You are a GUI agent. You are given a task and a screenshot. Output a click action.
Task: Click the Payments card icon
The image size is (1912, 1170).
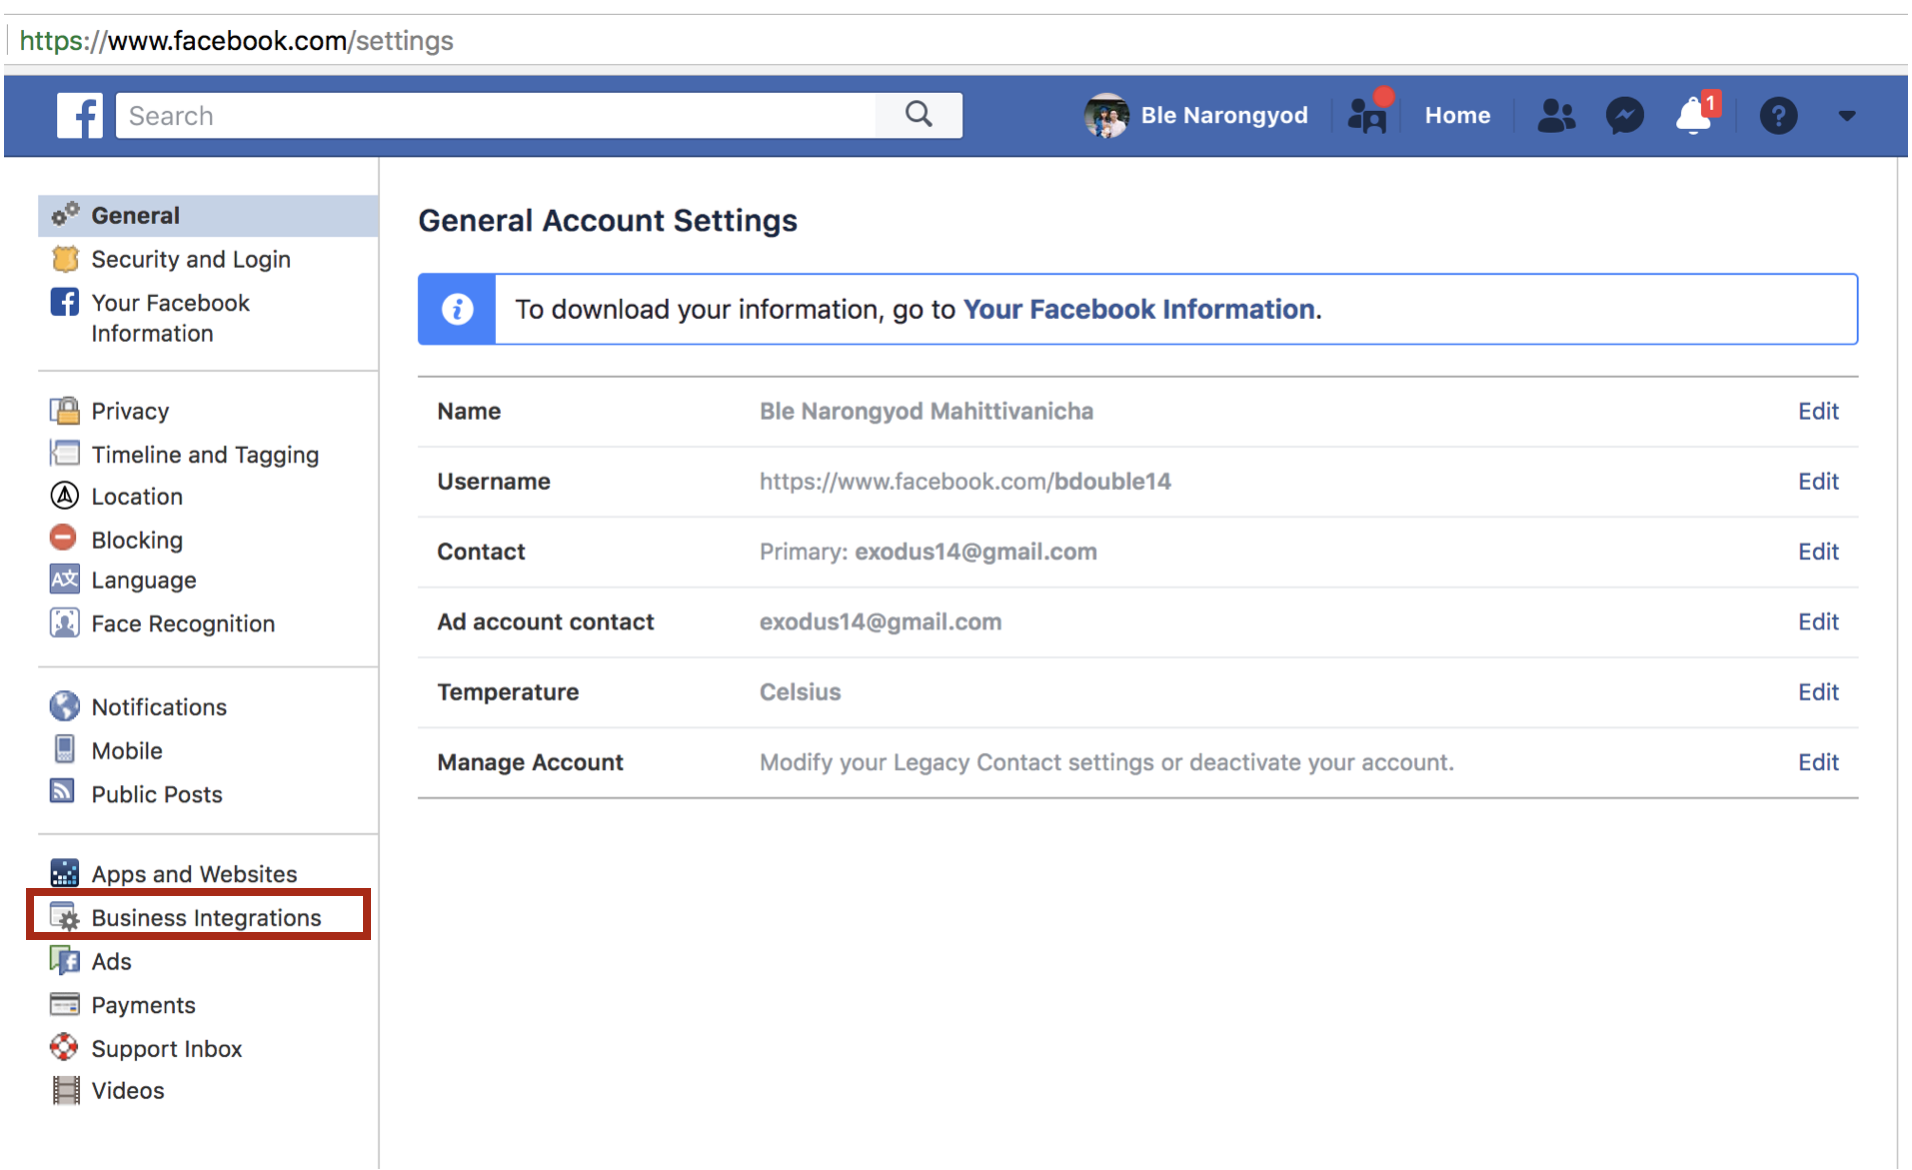click(65, 1004)
